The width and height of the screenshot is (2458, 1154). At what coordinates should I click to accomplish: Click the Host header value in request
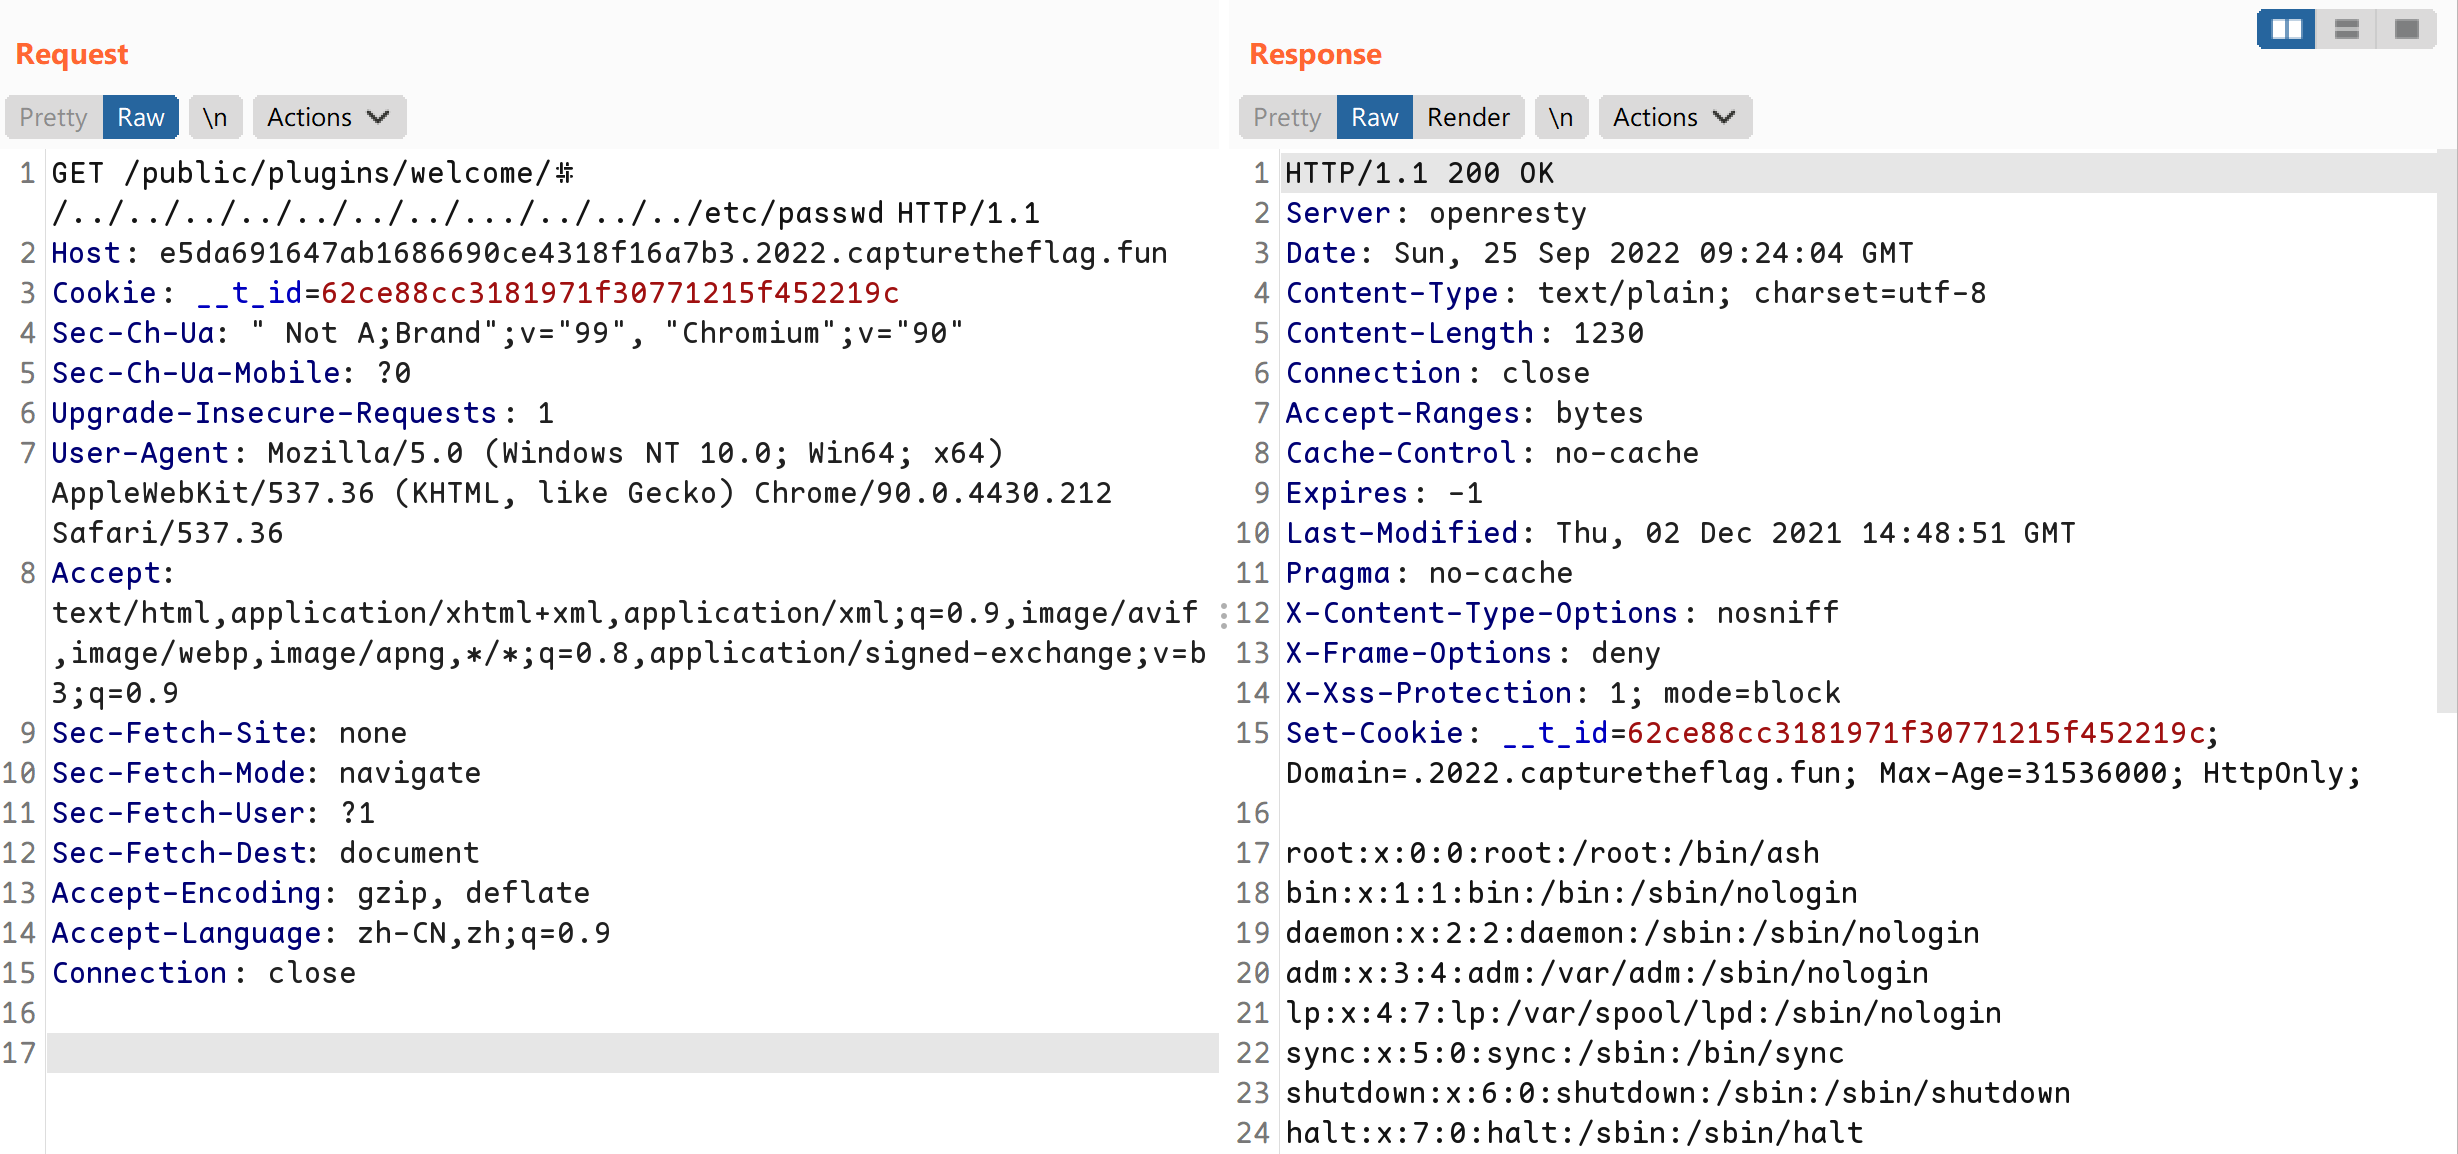663,253
